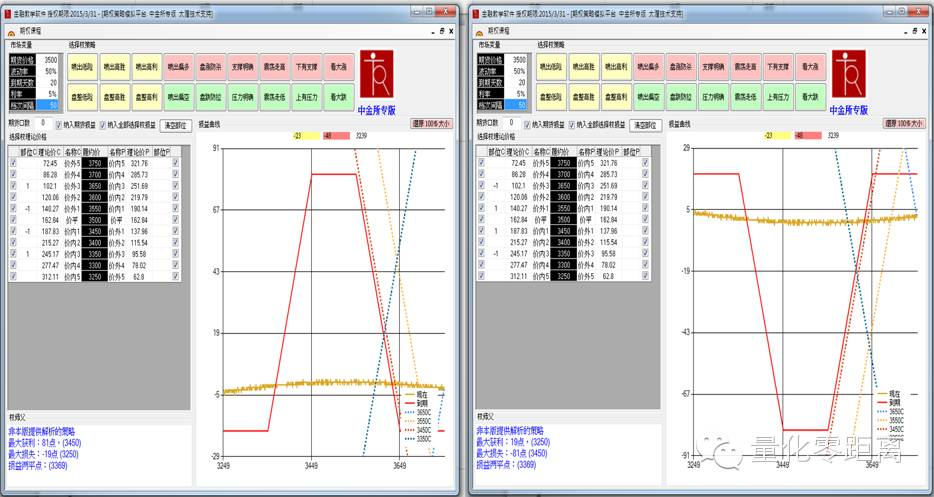Select 震荡走低 strategy in the left window
This screenshot has width=934, height=497.
coord(275,97)
